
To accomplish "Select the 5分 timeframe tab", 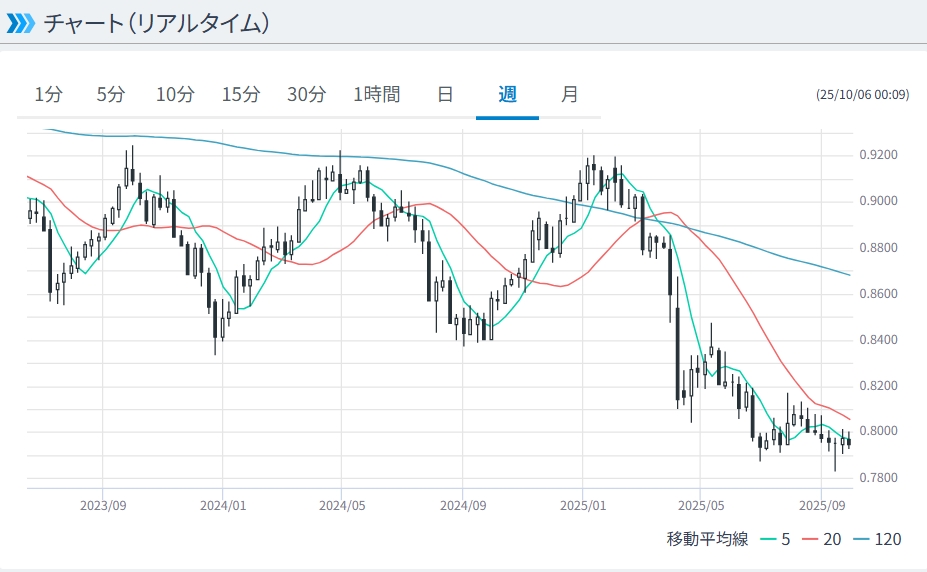I will (x=111, y=95).
